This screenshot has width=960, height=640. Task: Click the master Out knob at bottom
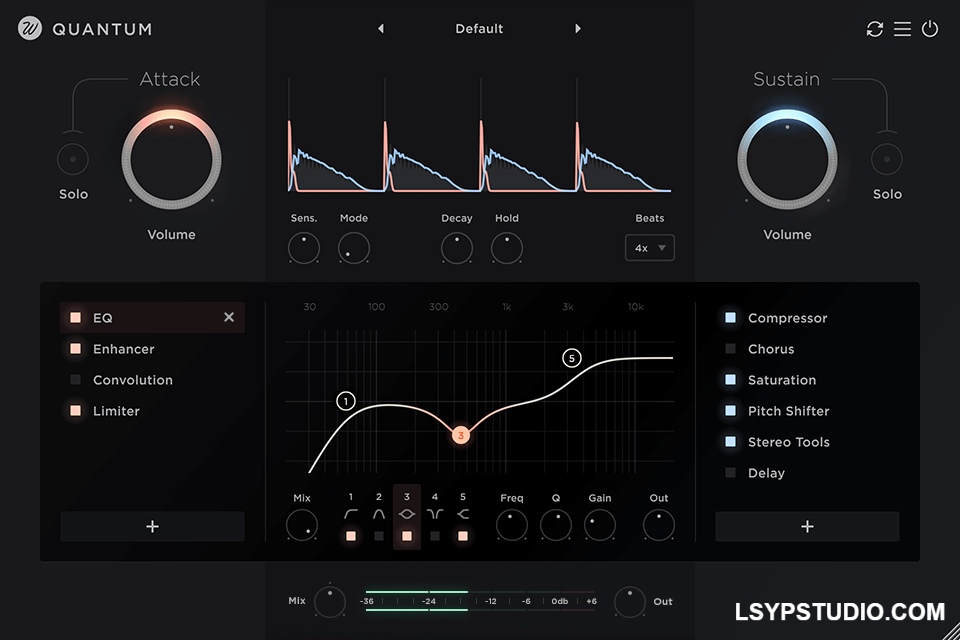coord(629,601)
